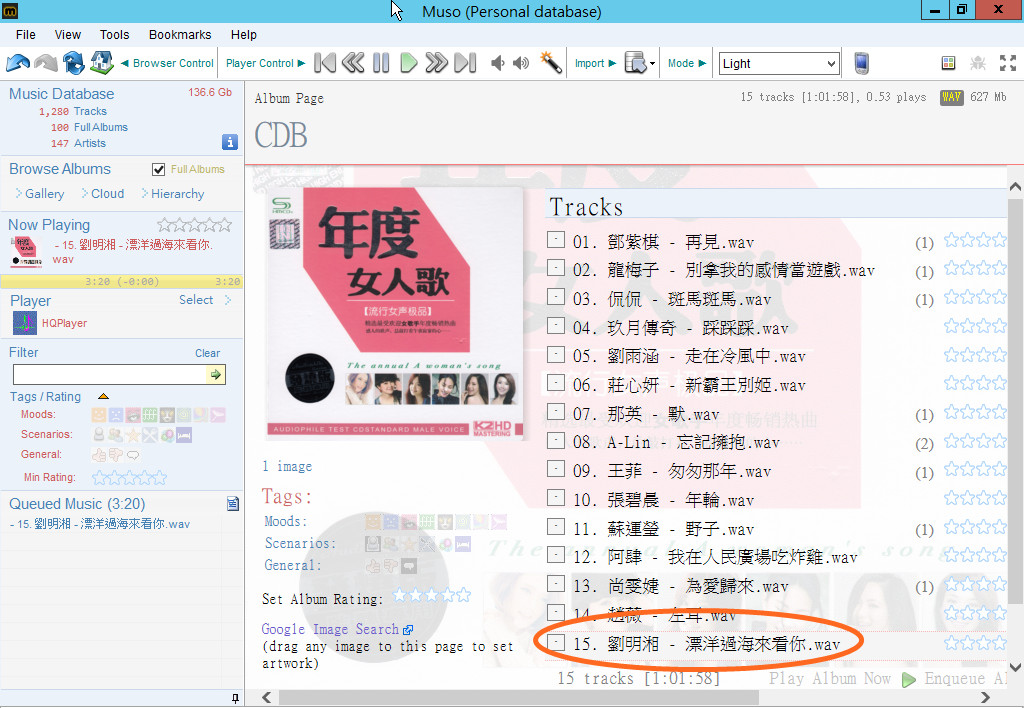Check the box for track 01 鄧紫棋
Screen dimensions: 1024x708
coord(556,240)
